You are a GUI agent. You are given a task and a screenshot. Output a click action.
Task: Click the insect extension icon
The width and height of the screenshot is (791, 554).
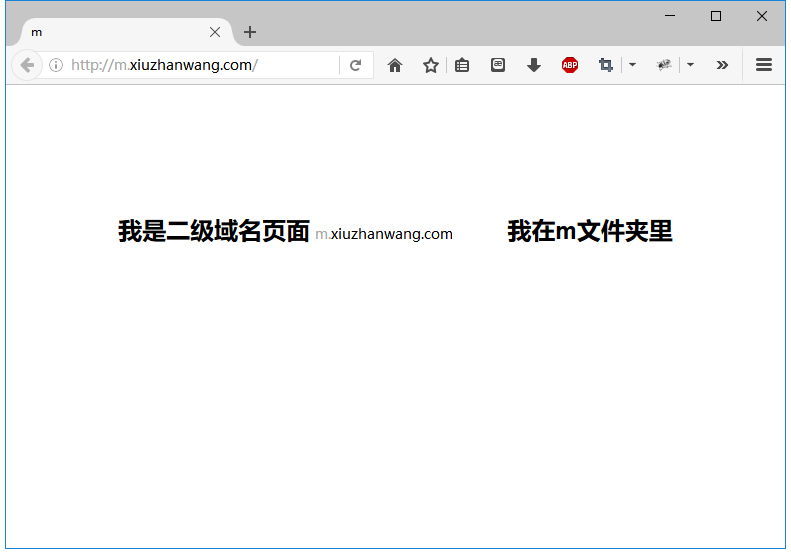click(664, 65)
